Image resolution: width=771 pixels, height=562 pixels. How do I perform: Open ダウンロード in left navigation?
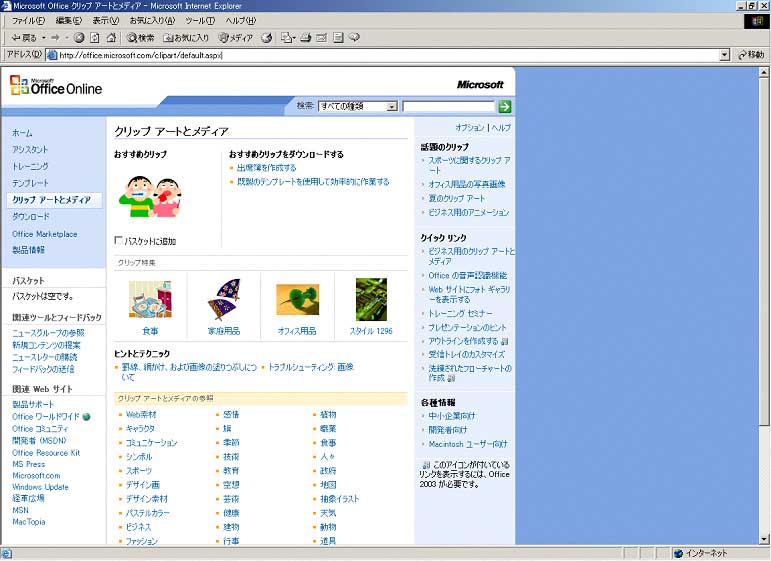[x=31, y=216]
